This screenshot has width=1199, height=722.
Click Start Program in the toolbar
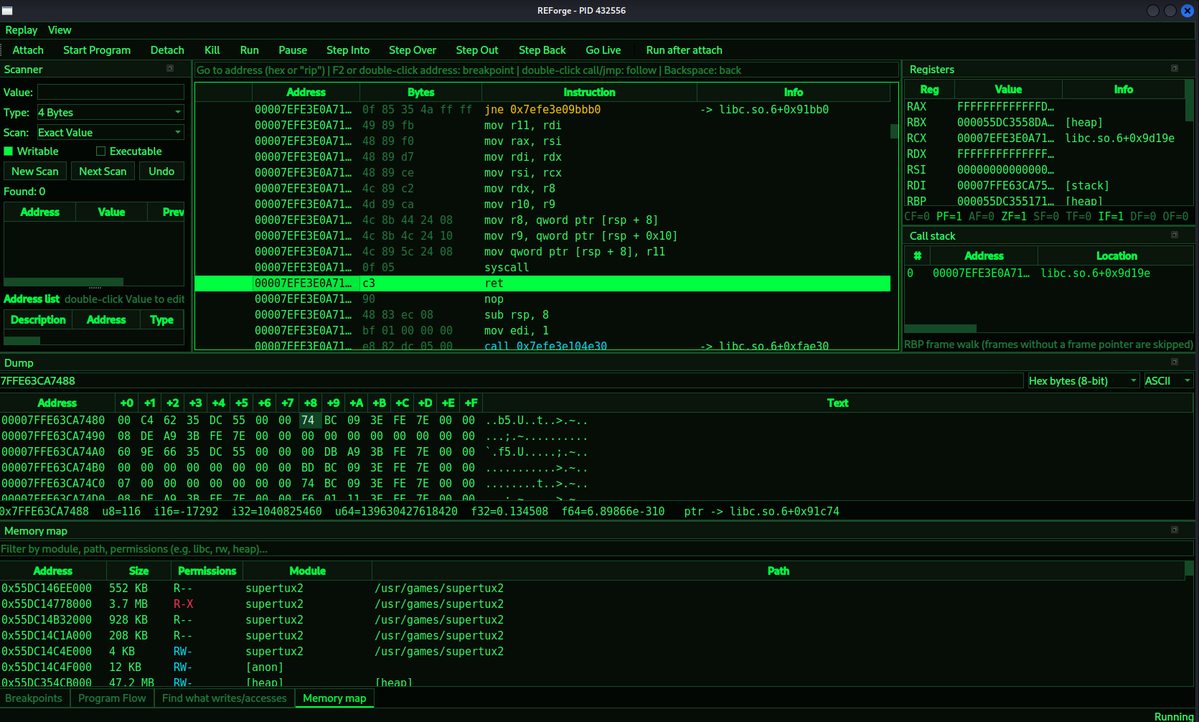click(x=96, y=50)
